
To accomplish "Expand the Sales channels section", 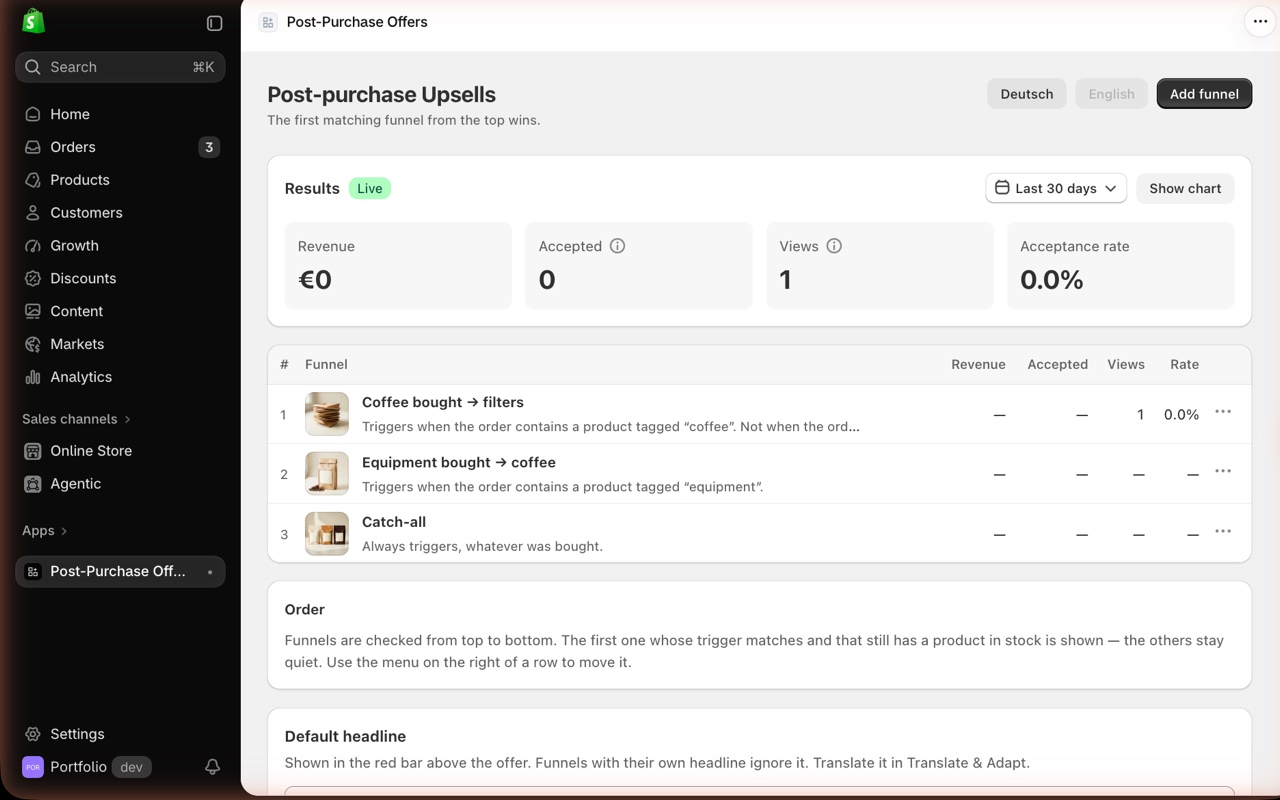I will [77, 419].
